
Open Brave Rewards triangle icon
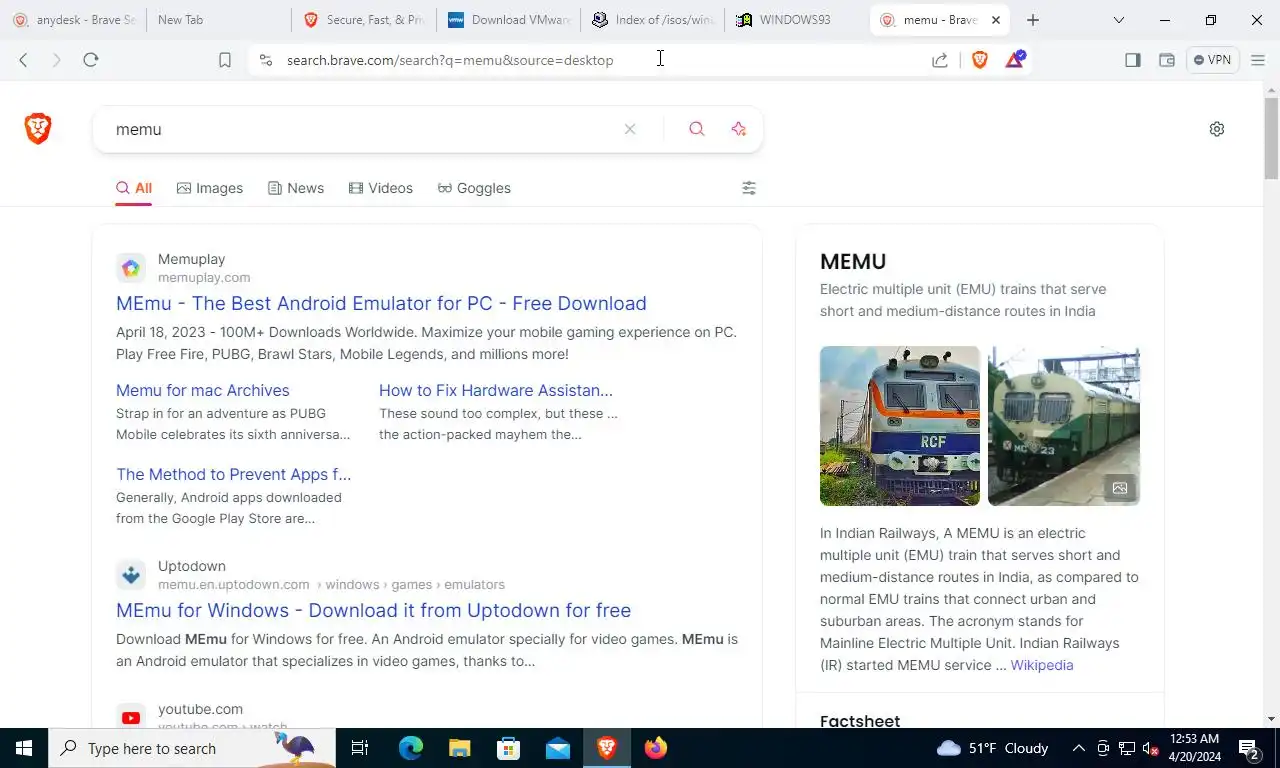1015,60
